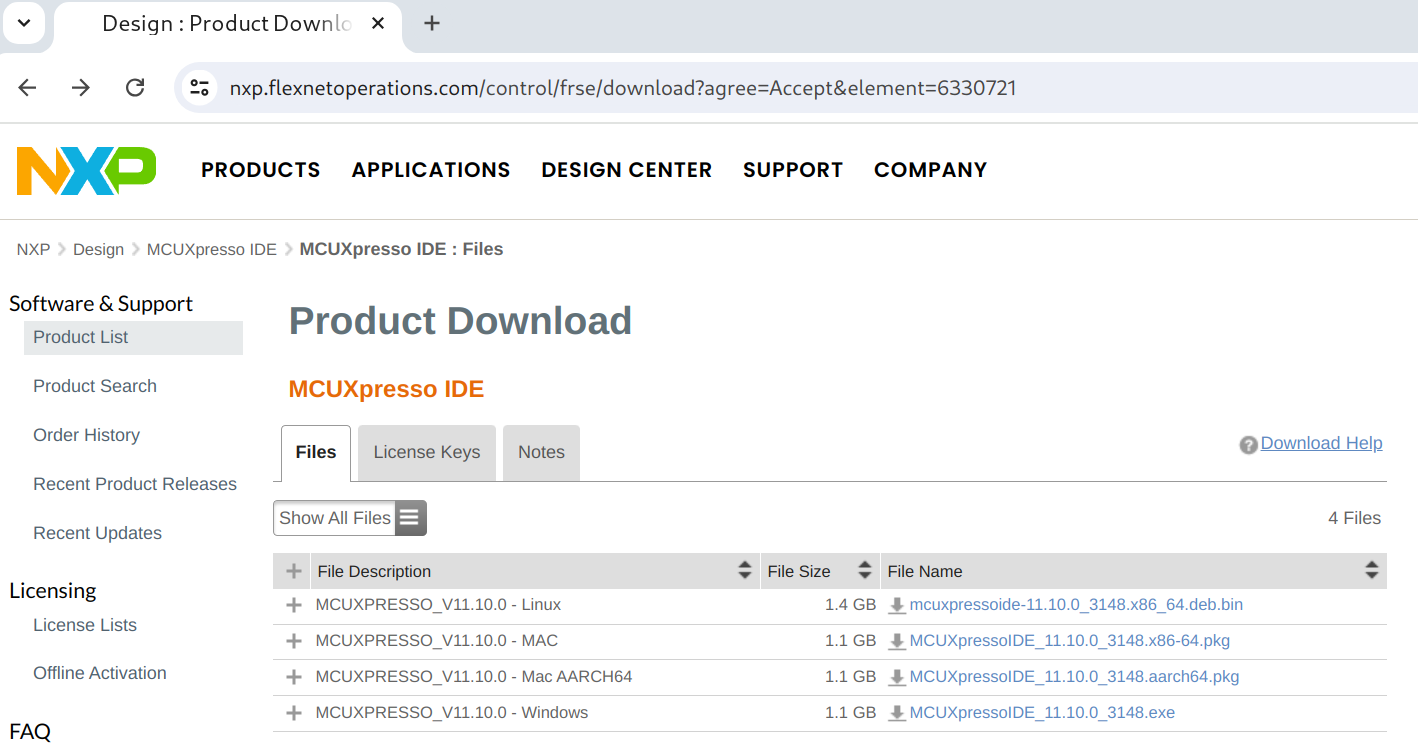Download MCUXpressoIDE_11.10.0_3148.exe
1418x754 pixels.
1042,713
